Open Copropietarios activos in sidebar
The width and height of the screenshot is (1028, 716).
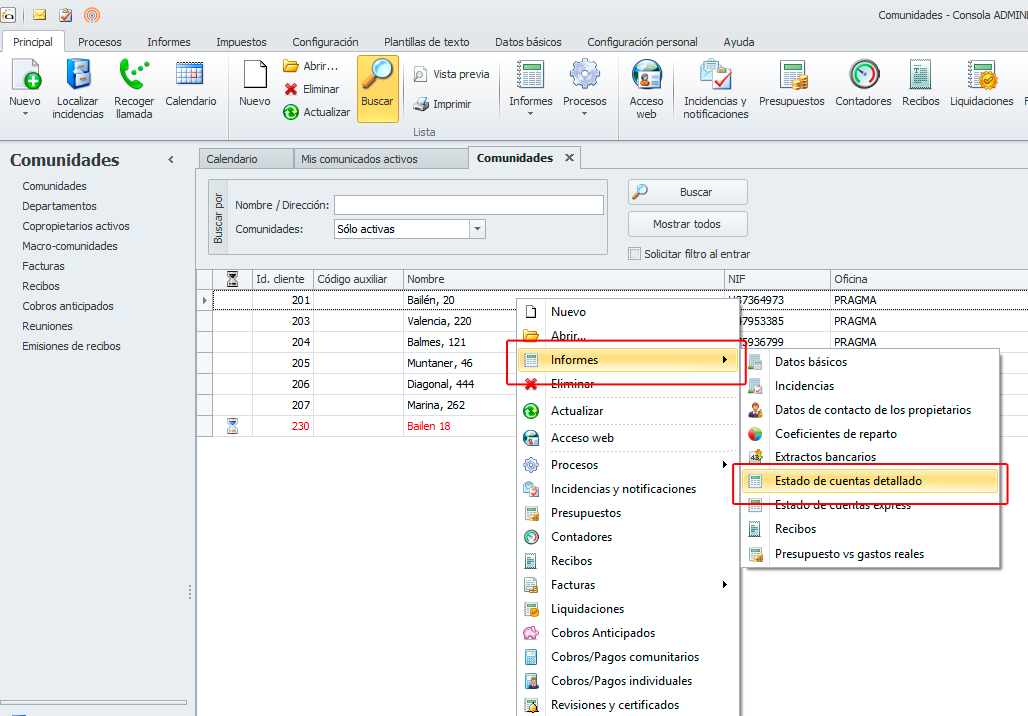(x=76, y=226)
